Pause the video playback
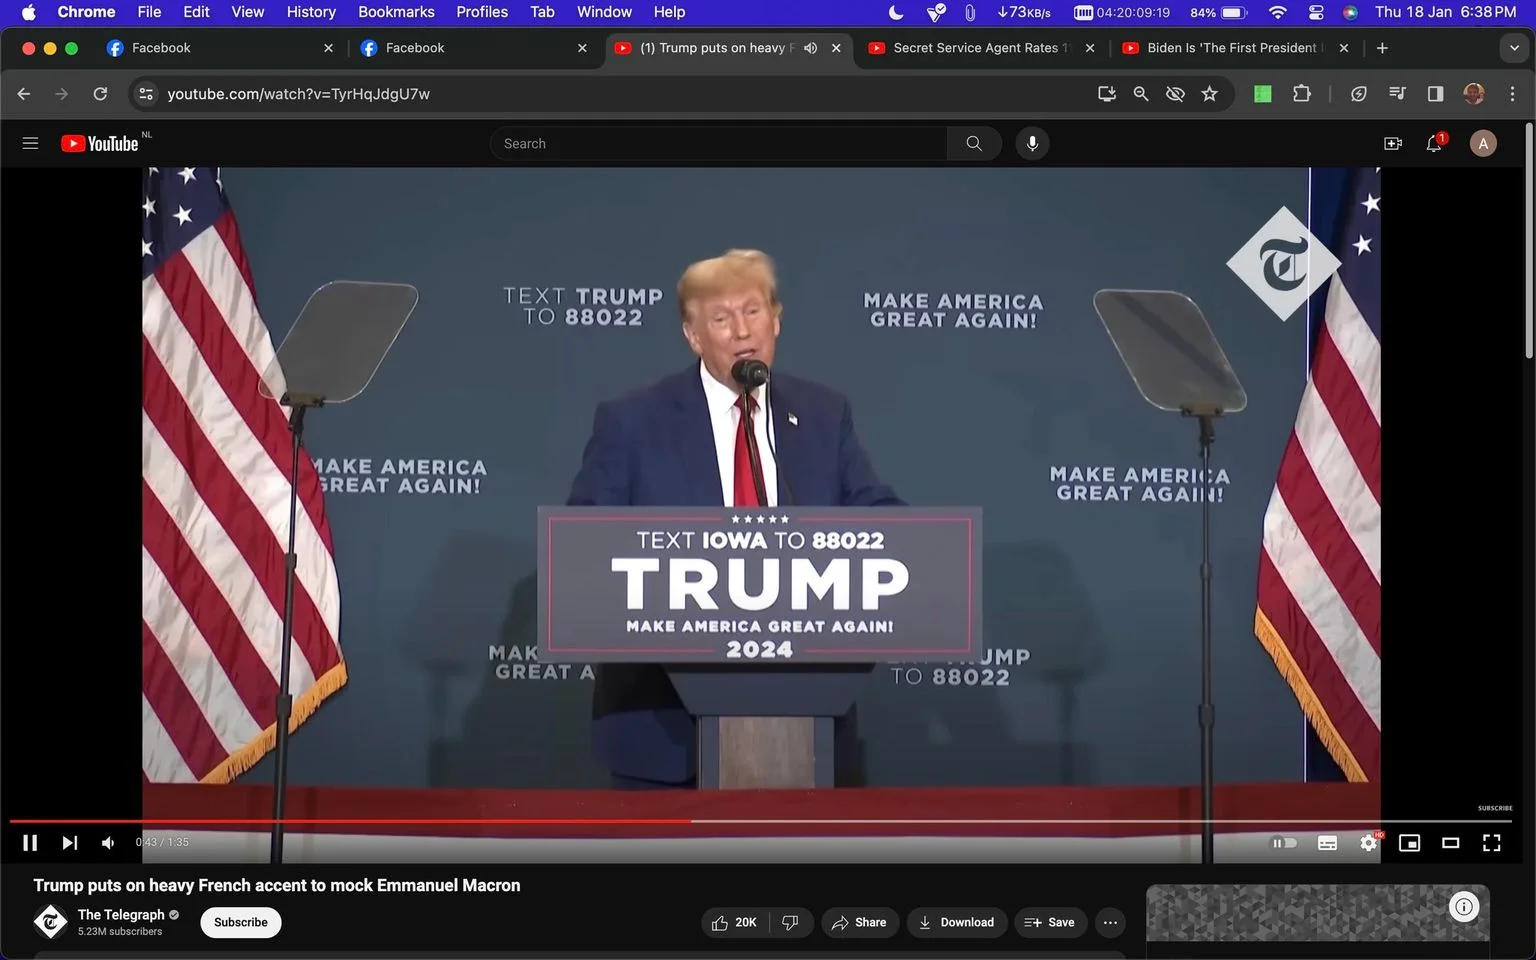 30,843
